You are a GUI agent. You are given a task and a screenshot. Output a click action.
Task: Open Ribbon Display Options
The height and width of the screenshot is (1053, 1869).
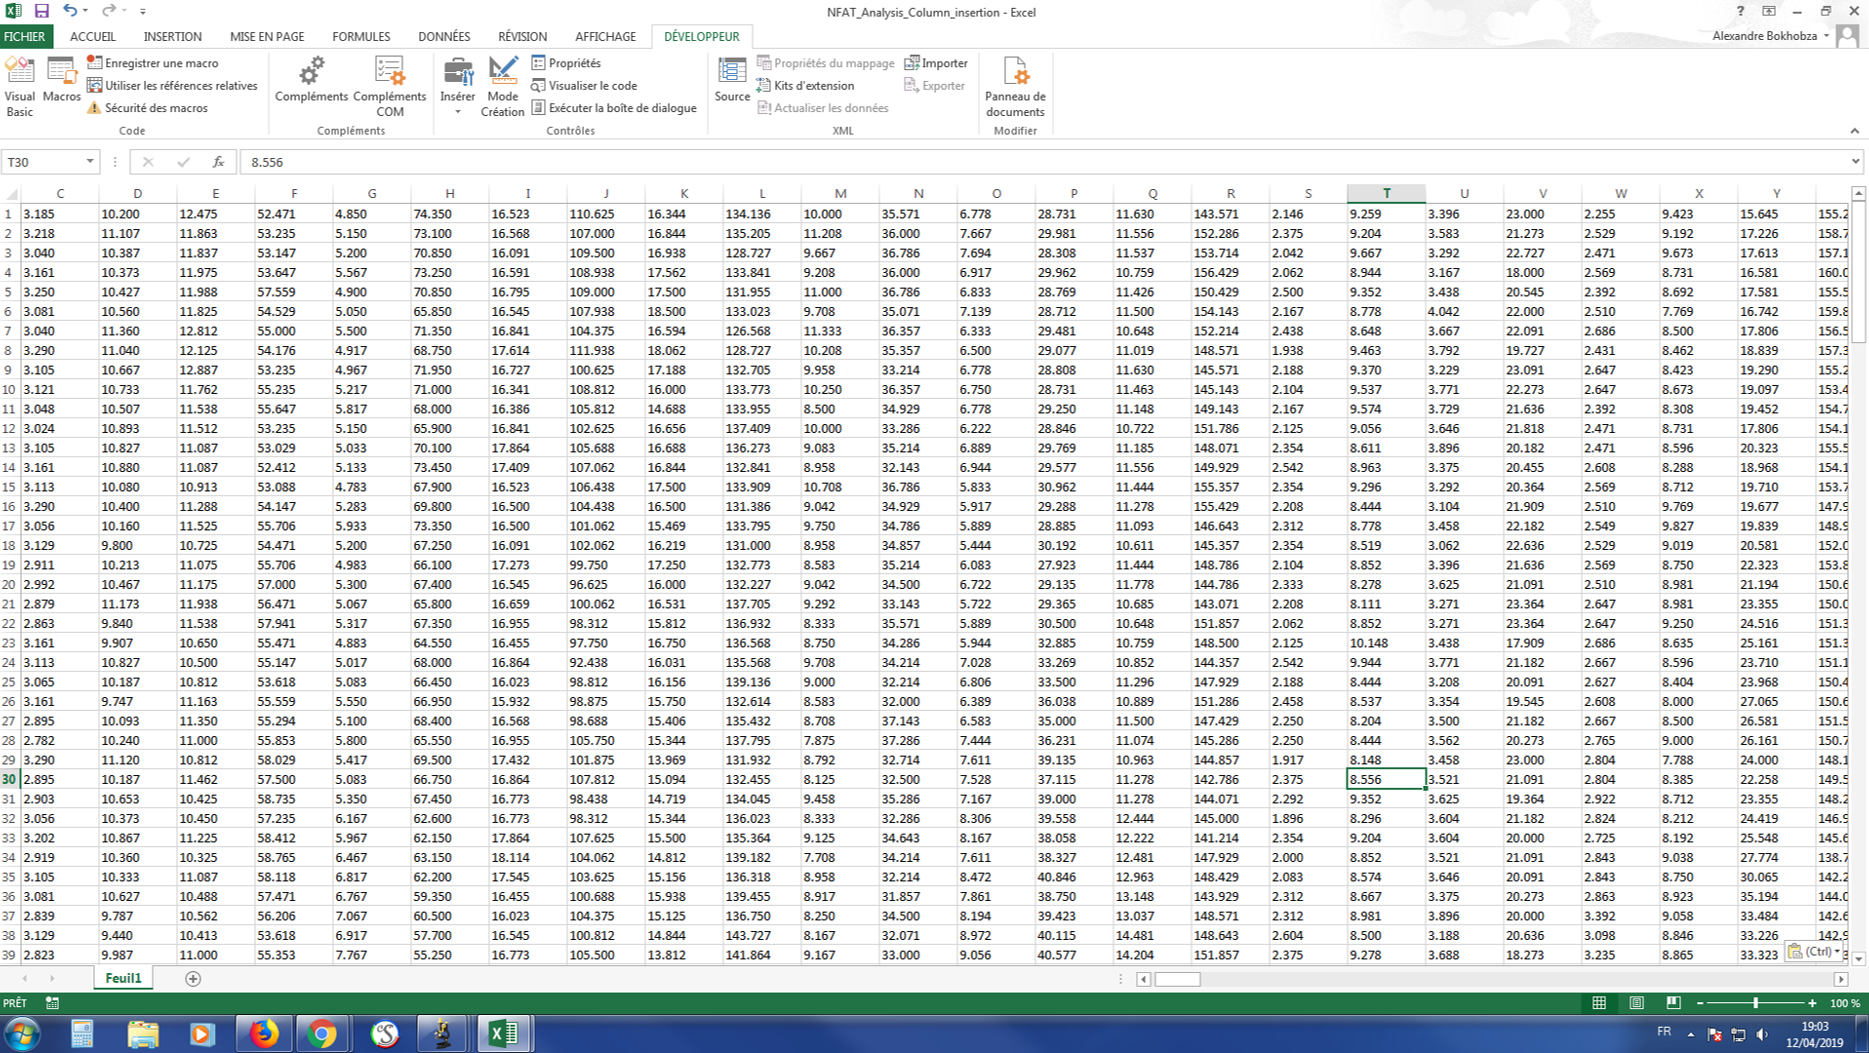point(1769,11)
